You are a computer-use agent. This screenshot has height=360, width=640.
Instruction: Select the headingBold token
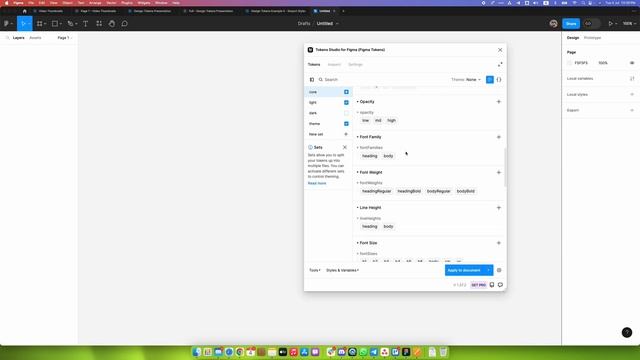(x=409, y=191)
